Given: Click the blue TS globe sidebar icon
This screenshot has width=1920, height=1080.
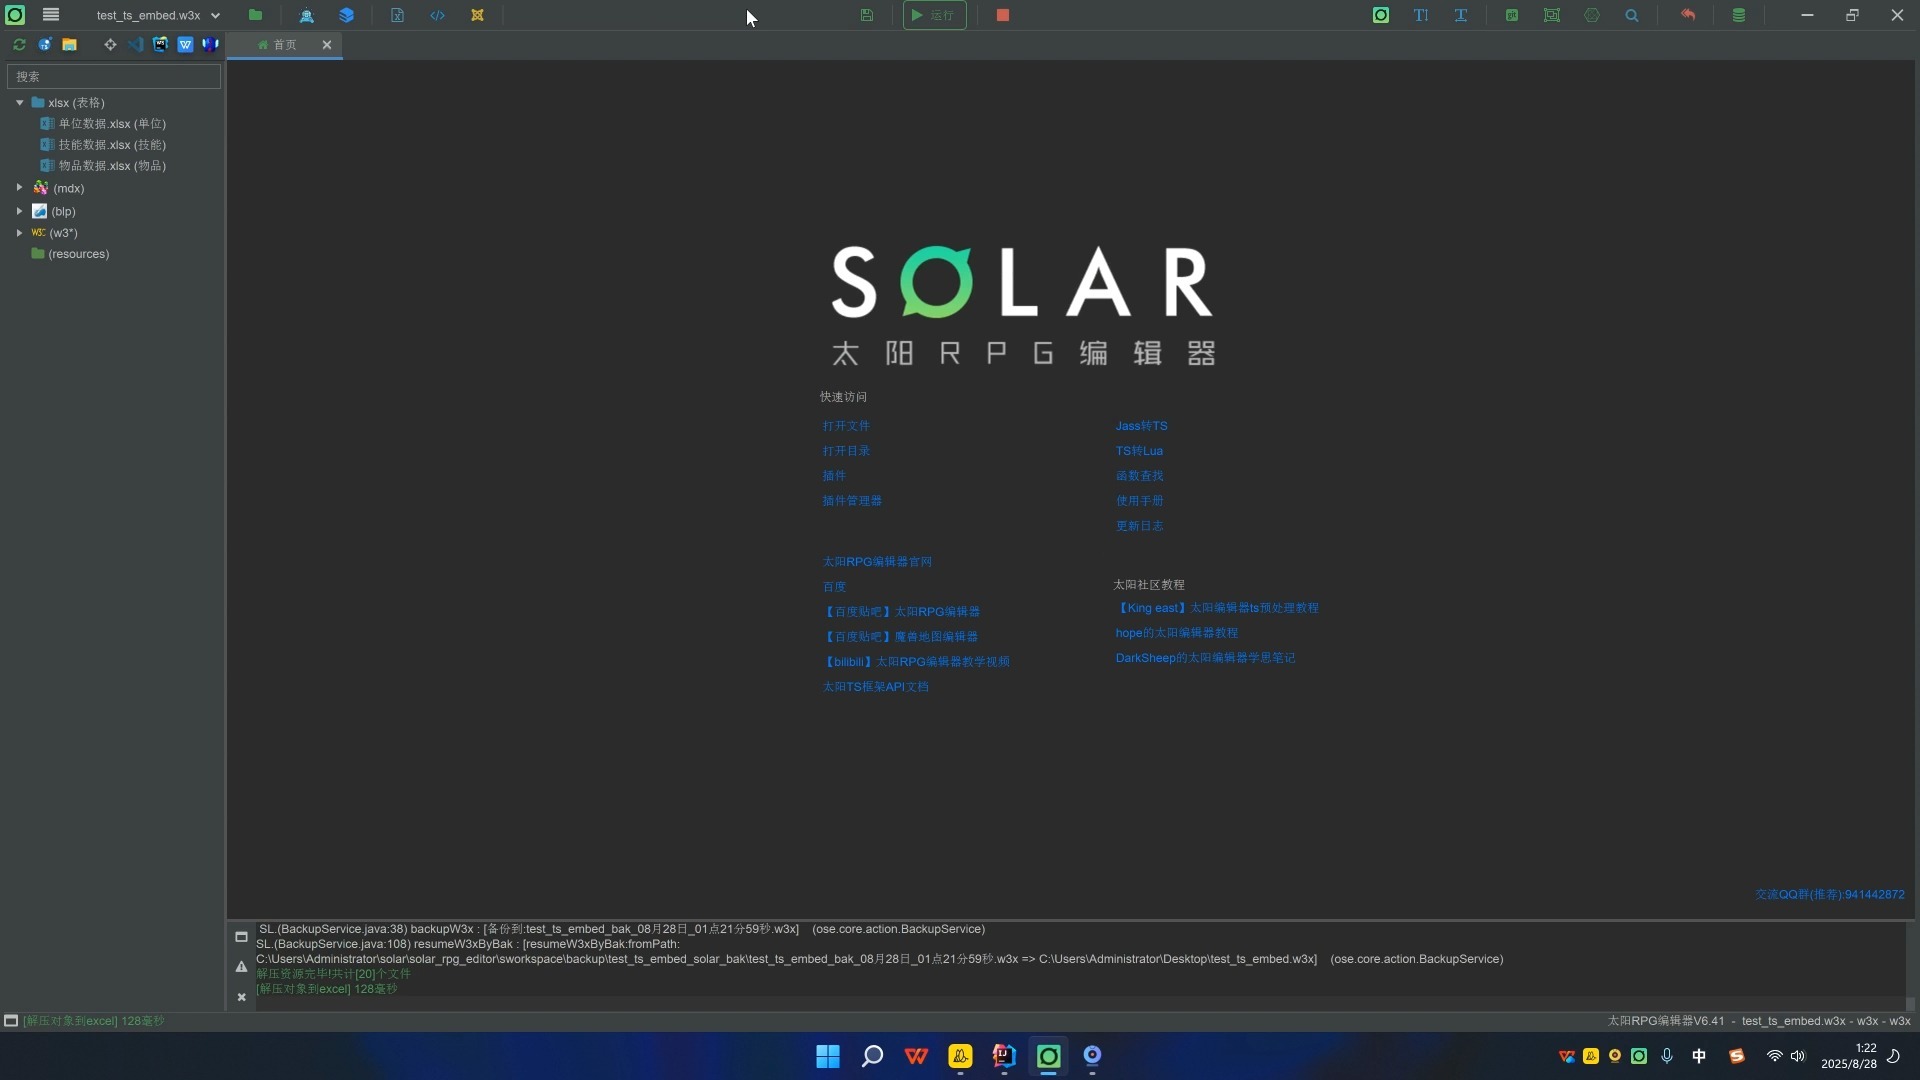Looking at the screenshot, I should pos(45,44).
